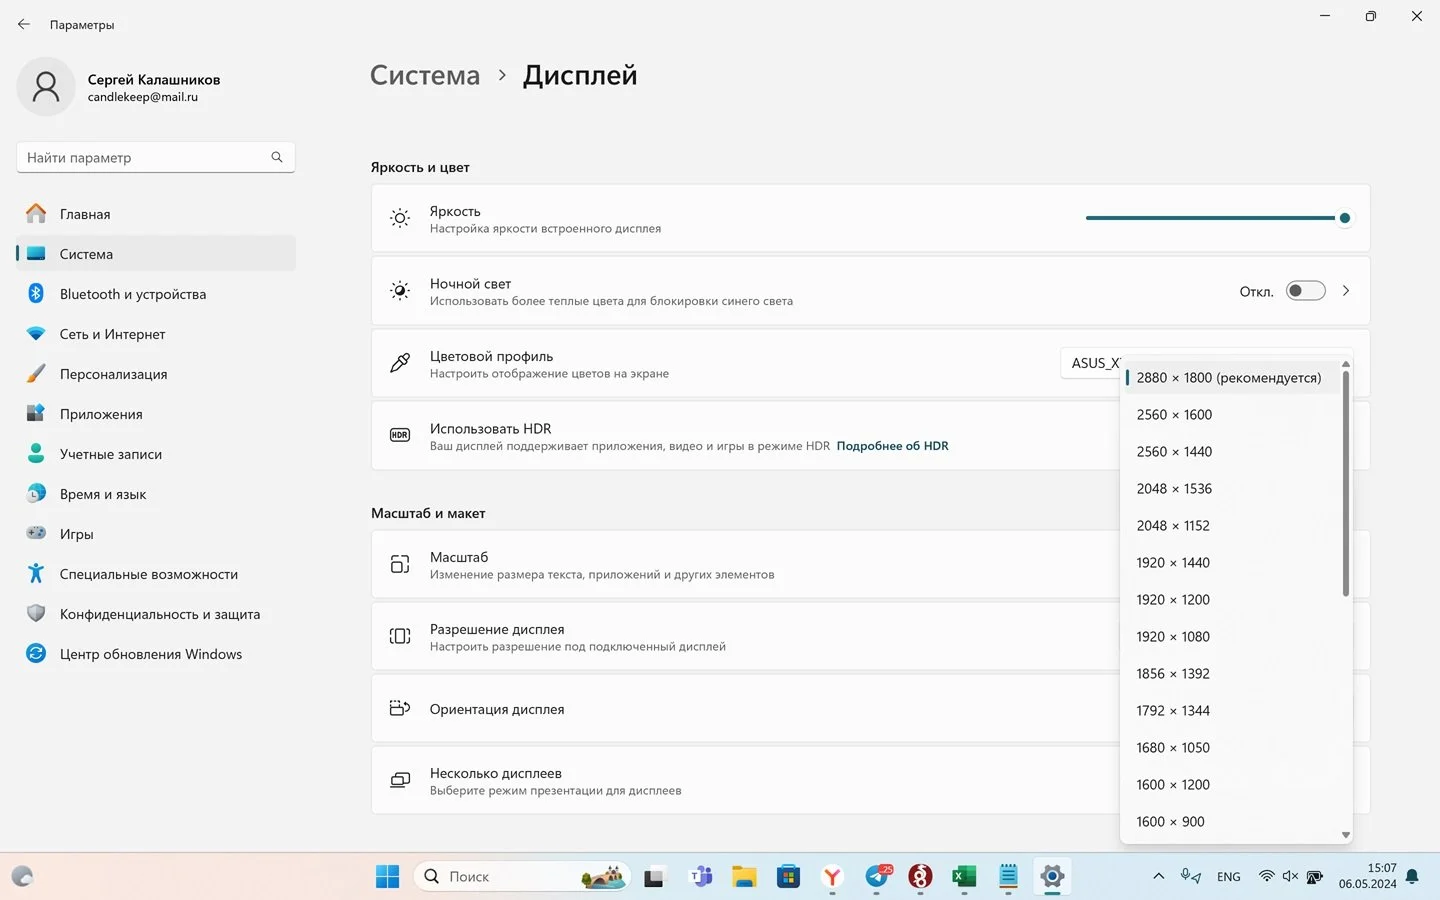This screenshot has height=900, width=1440.
Task: Select 2880 × 1800 (рекомендуется) resolution
Action: click(x=1232, y=378)
